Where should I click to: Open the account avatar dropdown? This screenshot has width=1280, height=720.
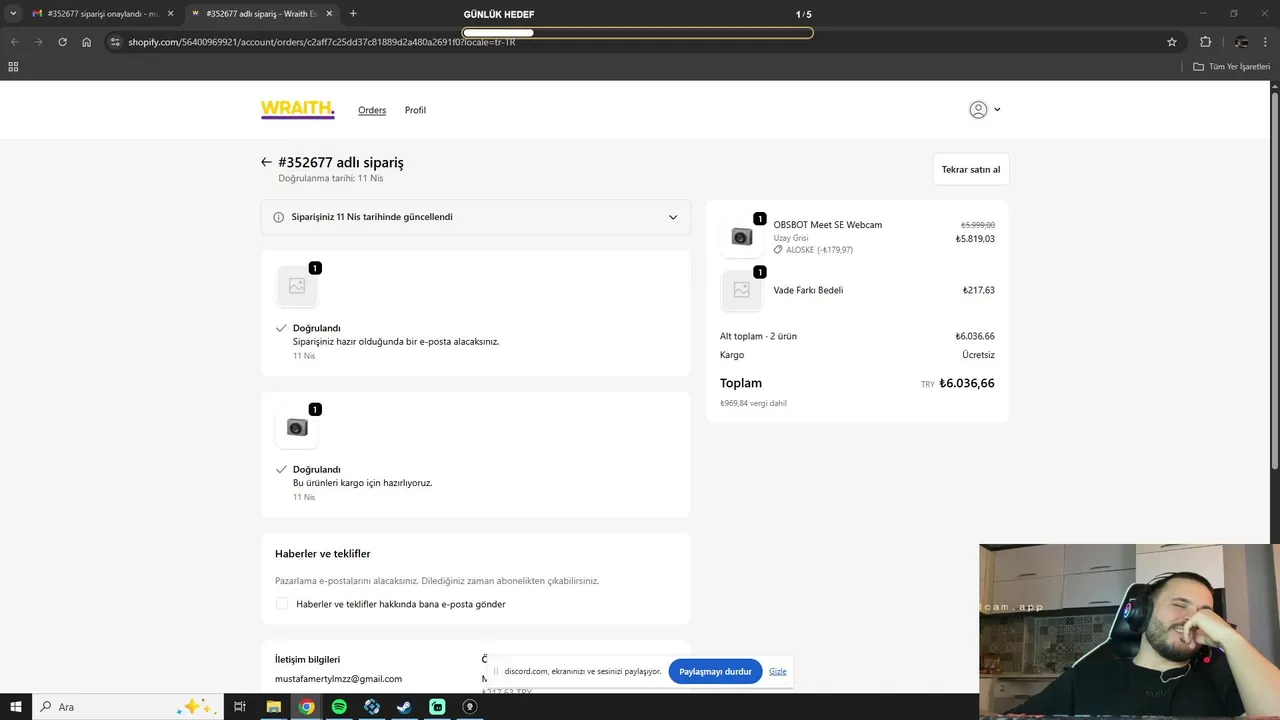[985, 110]
